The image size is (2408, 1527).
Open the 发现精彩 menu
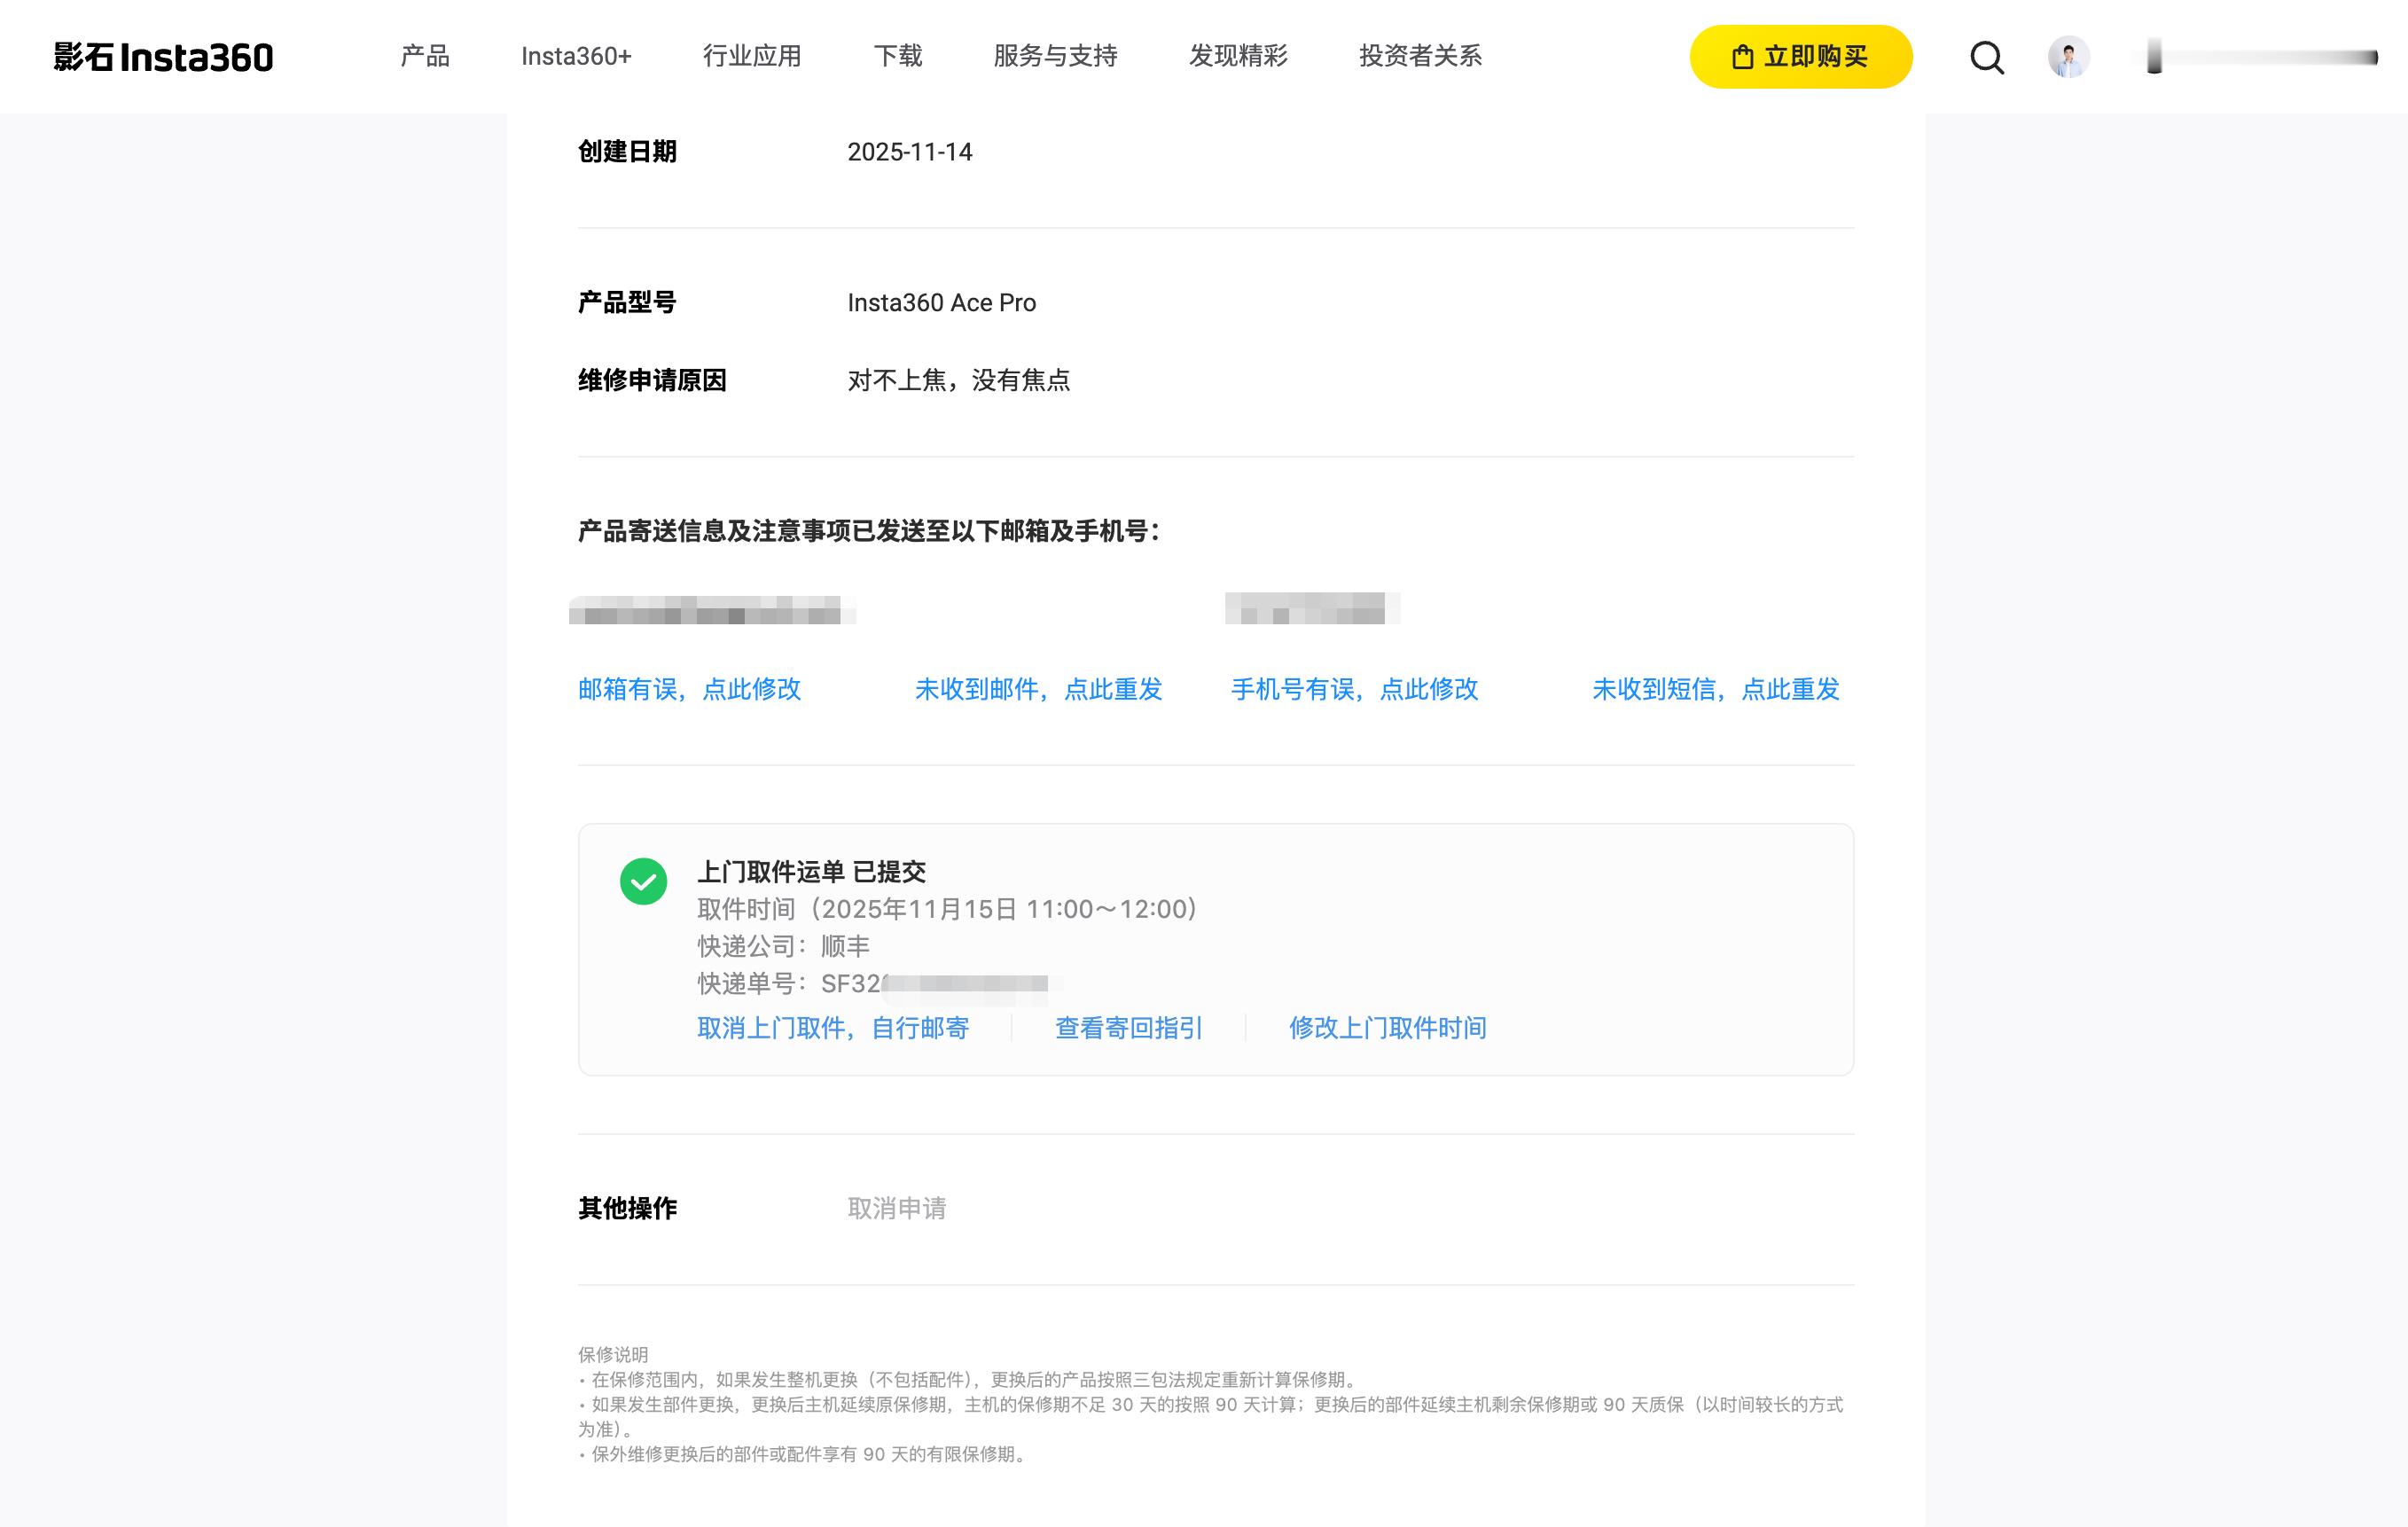point(1238,56)
